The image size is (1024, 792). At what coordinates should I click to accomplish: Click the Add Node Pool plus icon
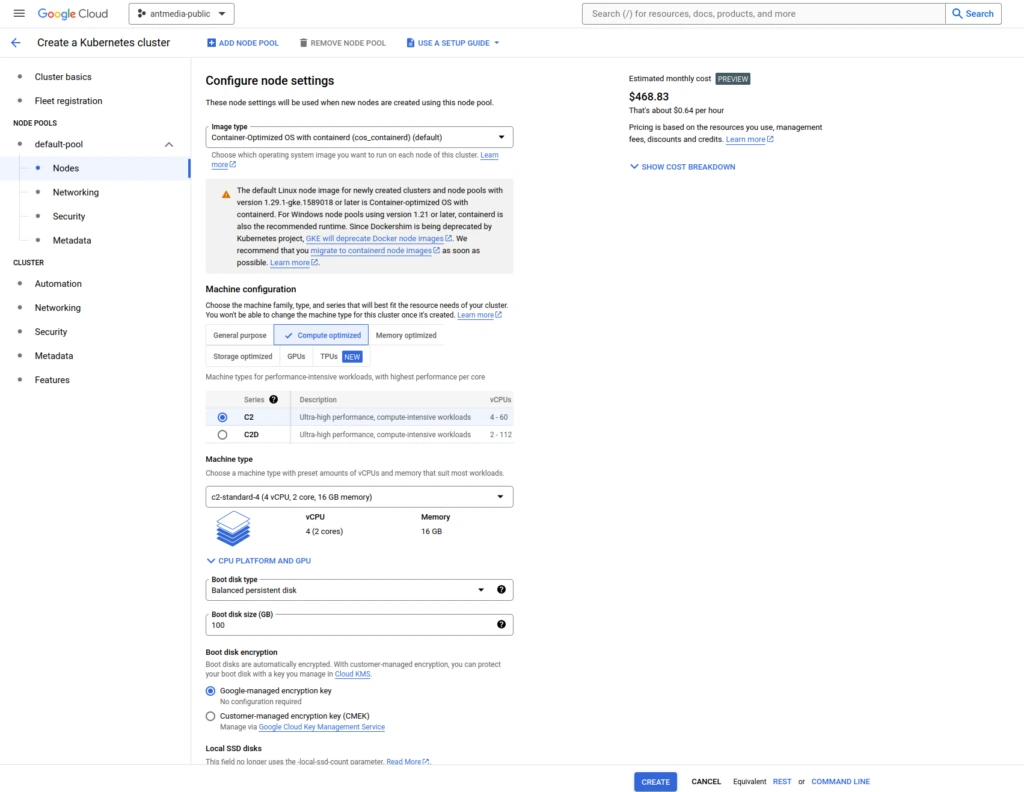click(211, 42)
